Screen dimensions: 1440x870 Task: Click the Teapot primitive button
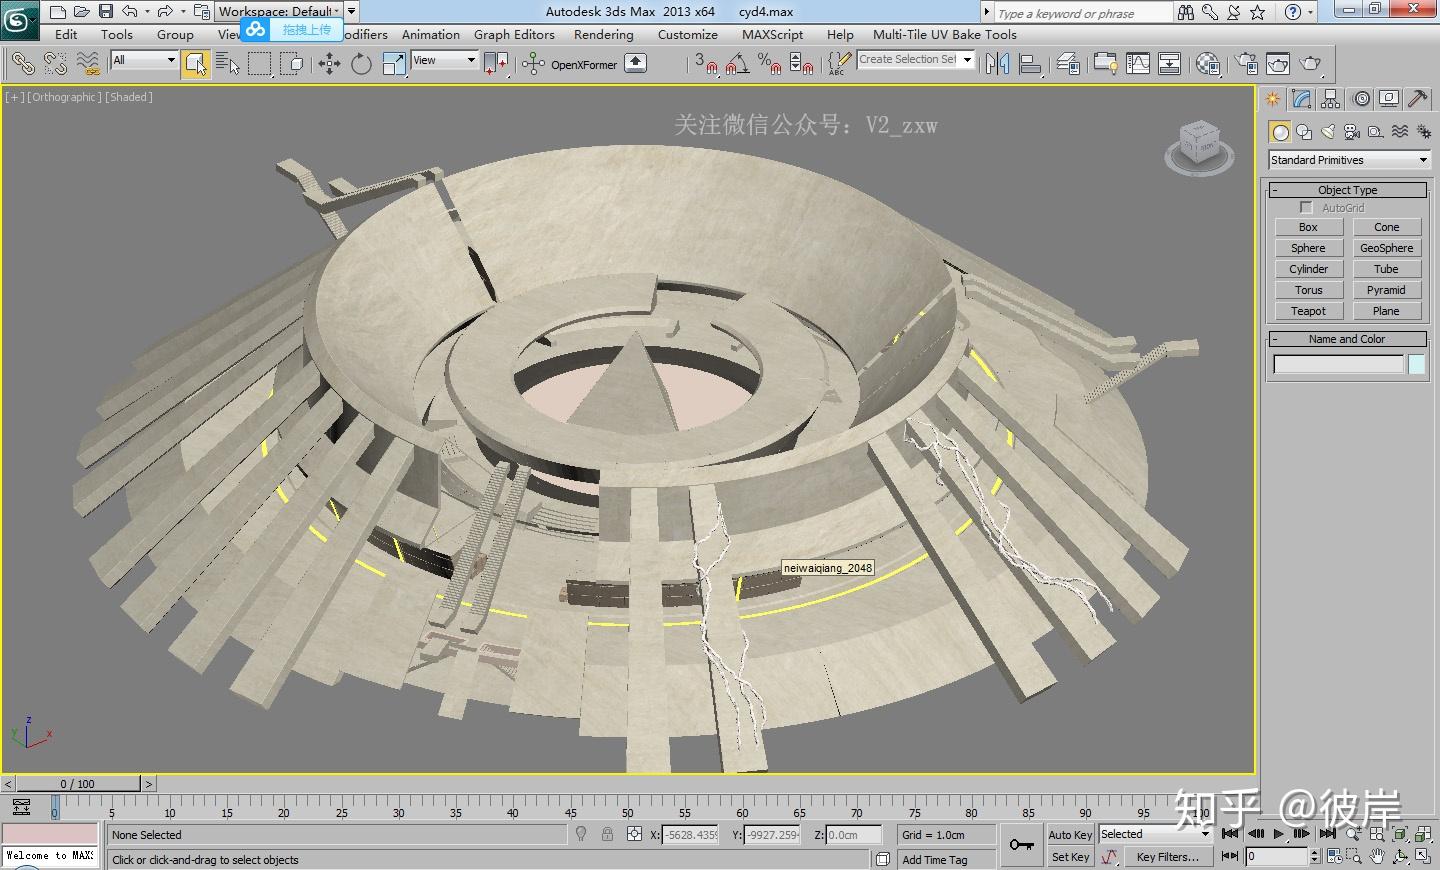pyautogui.click(x=1308, y=311)
